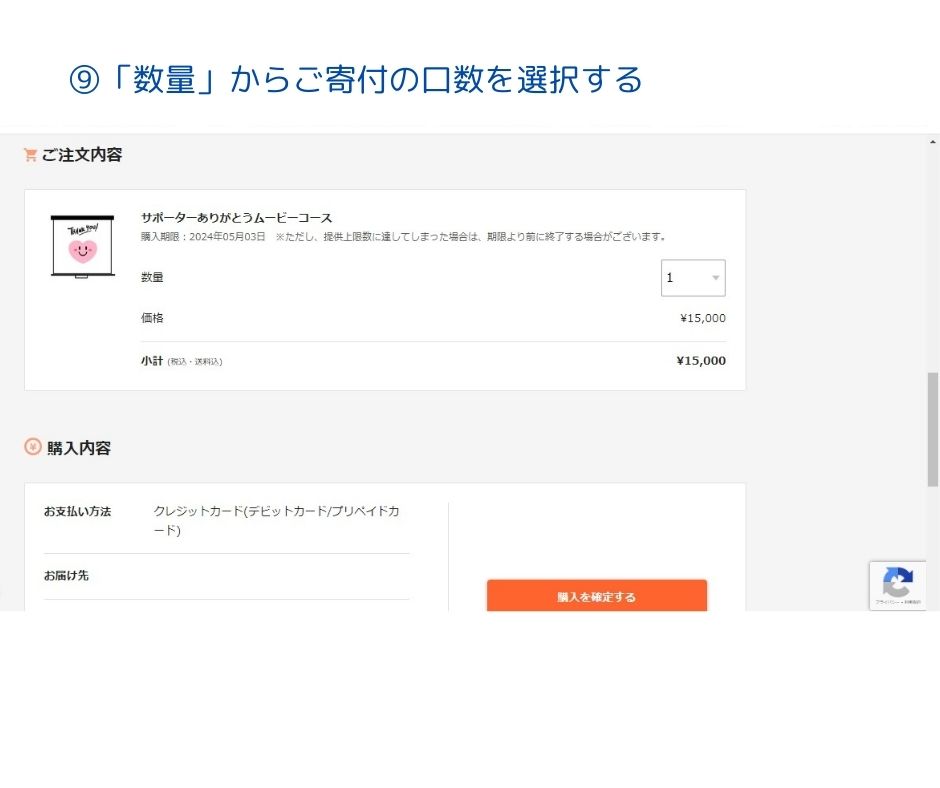Image resolution: width=940 pixels, height=788 pixels.
Task: Click the 購入を確定する button
Action: tap(596, 596)
